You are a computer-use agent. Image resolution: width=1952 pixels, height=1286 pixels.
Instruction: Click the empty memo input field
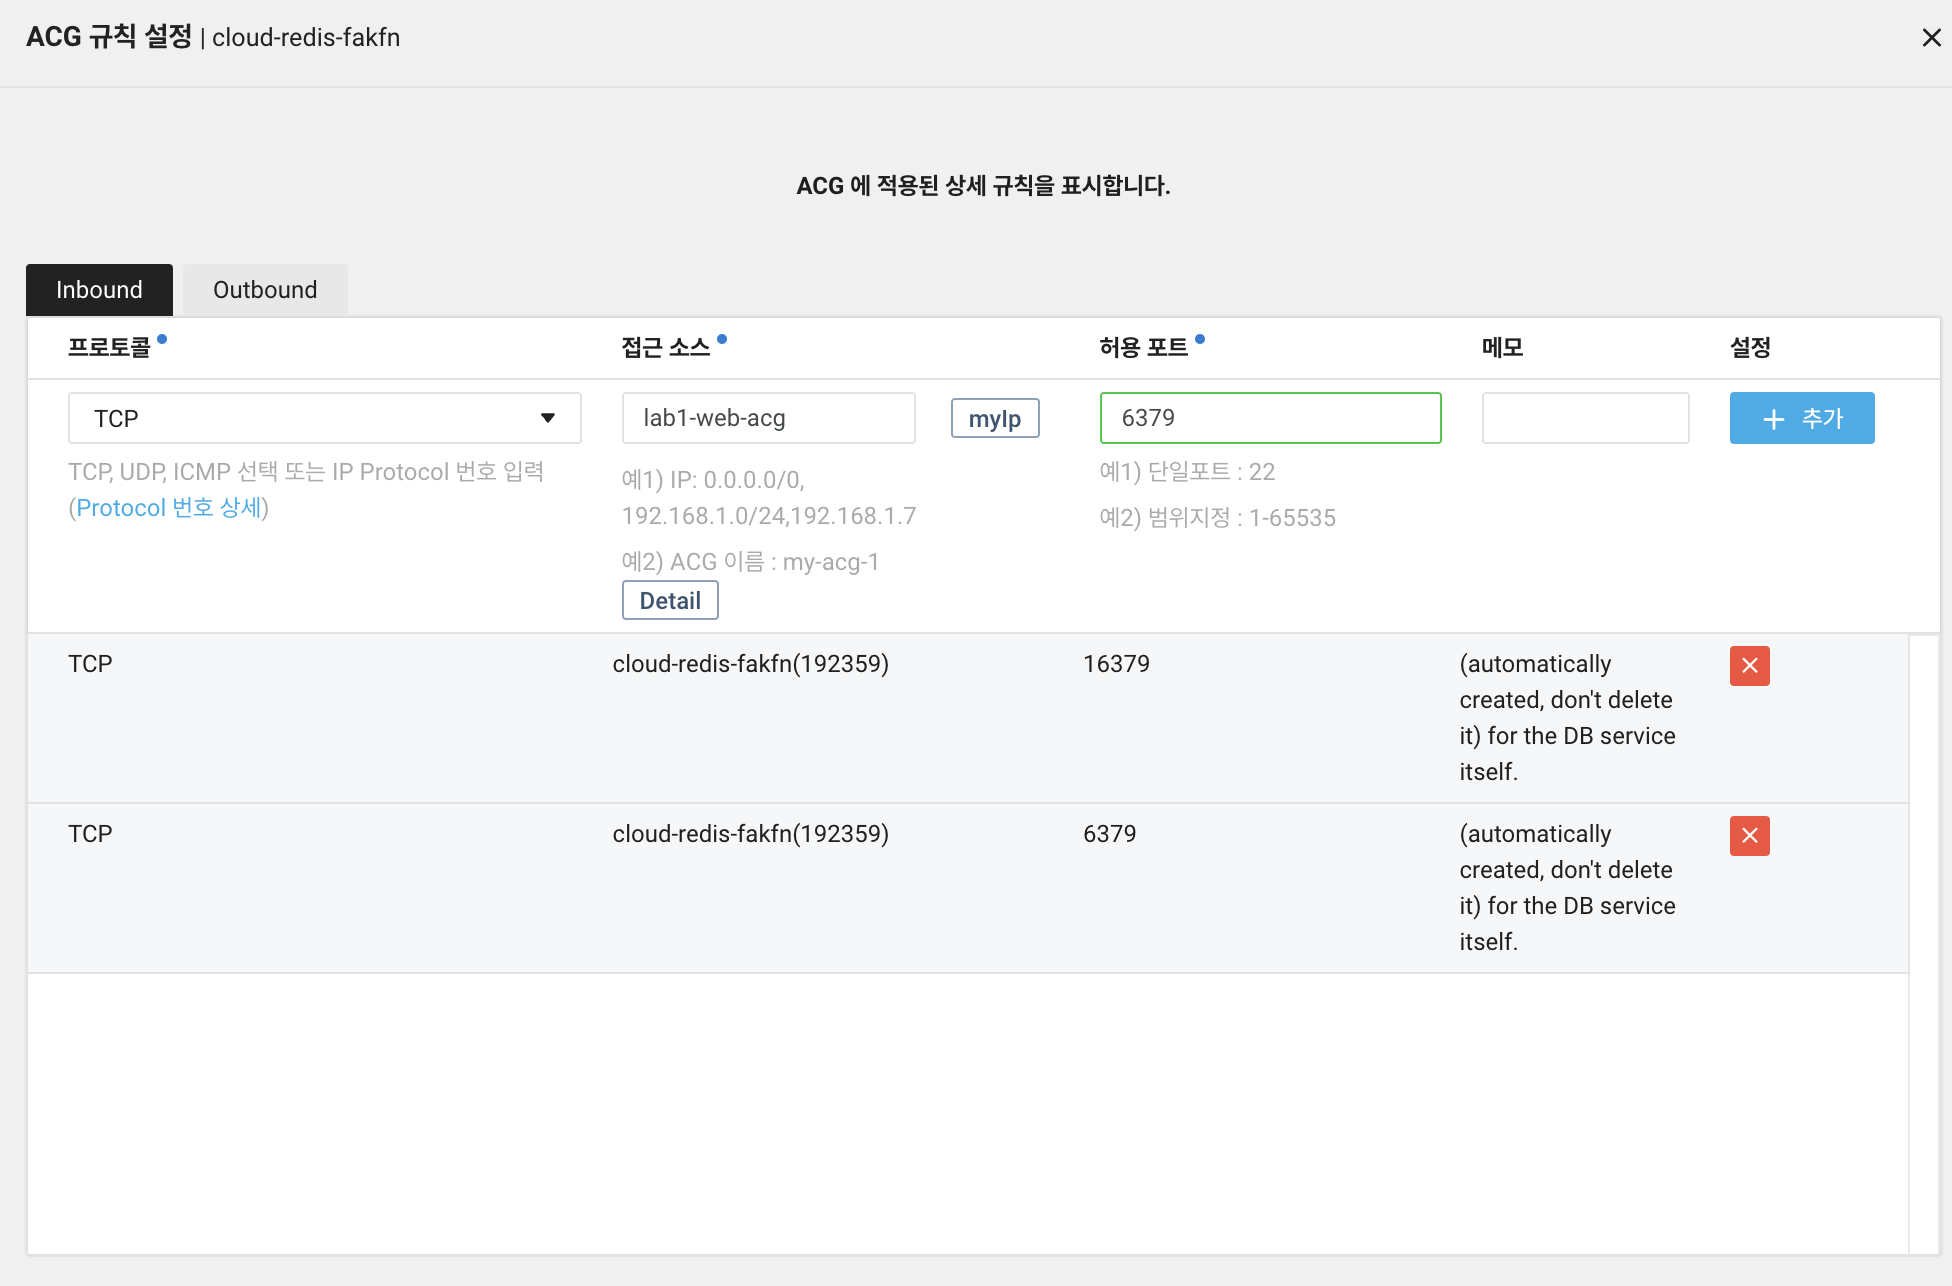tap(1584, 418)
